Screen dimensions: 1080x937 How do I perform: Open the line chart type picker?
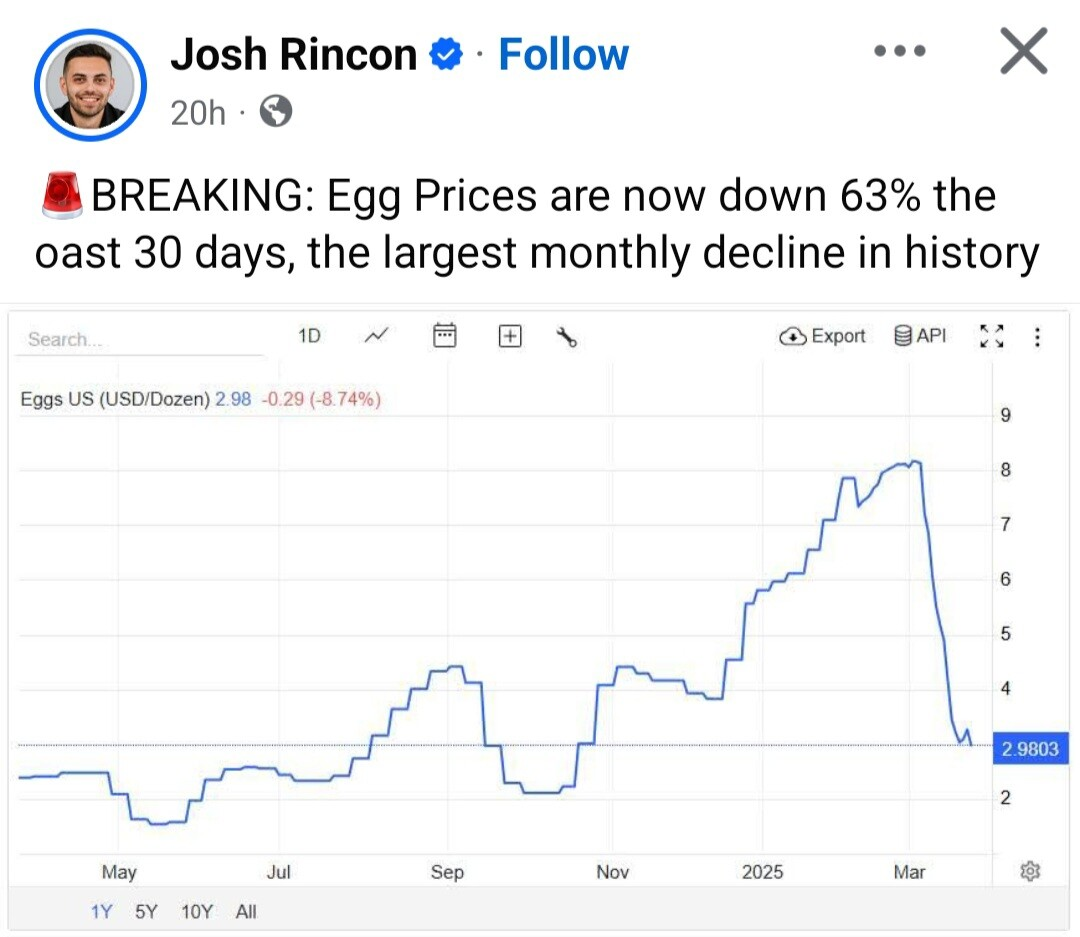(x=377, y=336)
